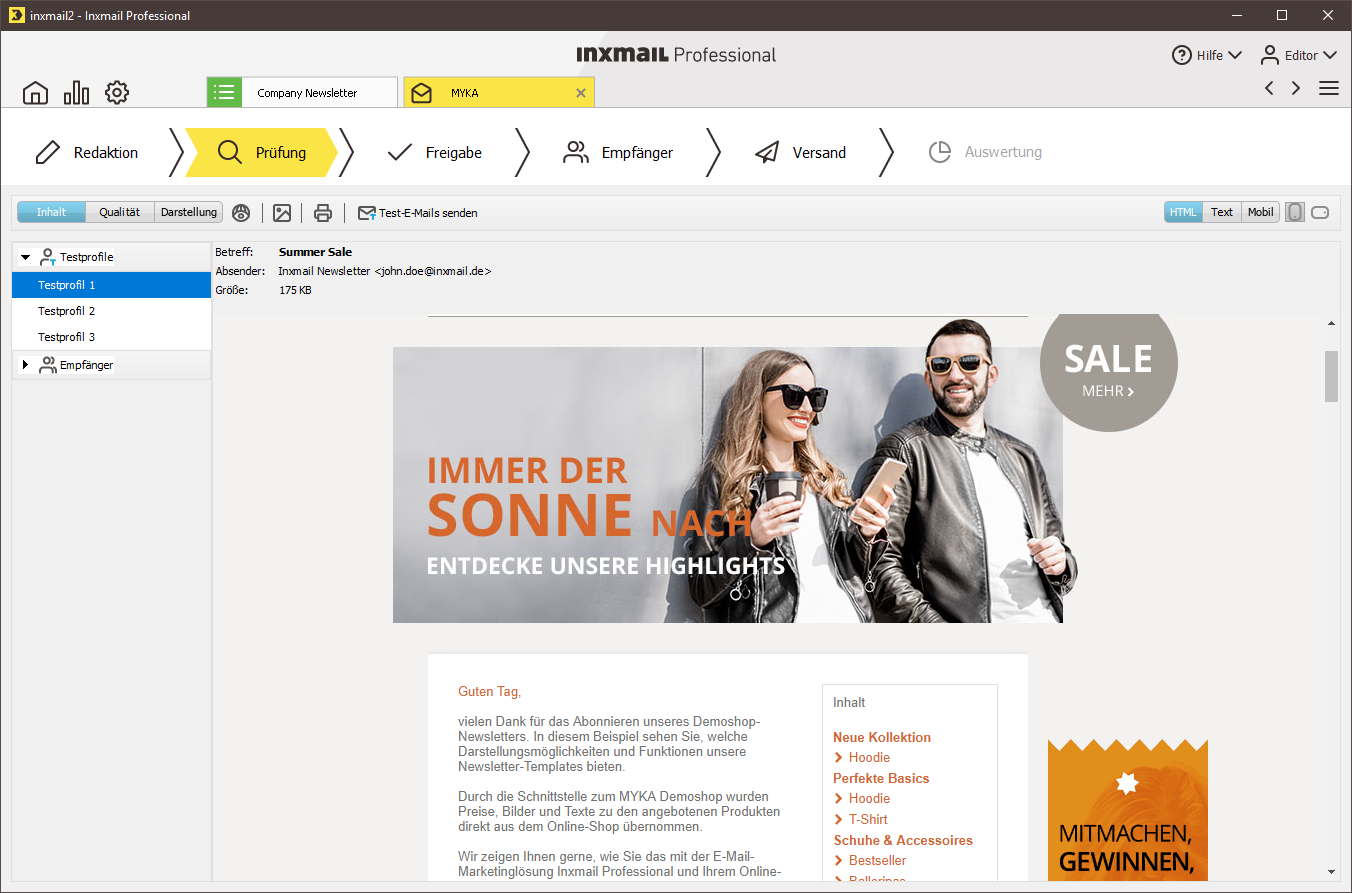Click the Hilfe question mark icon
1352x893 pixels.
[x=1182, y=55]
